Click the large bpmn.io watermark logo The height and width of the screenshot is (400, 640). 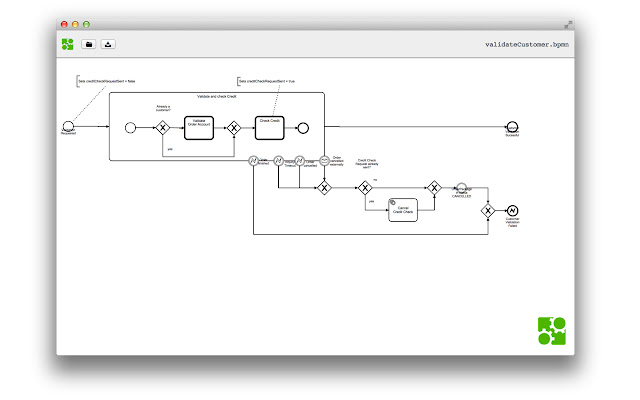click(551, 331)
